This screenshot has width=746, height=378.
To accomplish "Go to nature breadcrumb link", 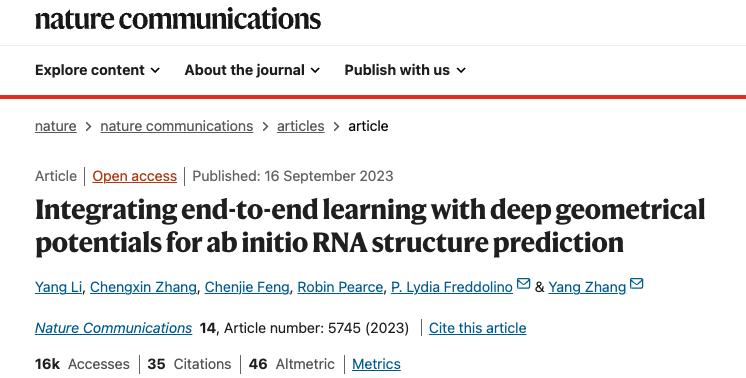I will click(x=56, y=126).
